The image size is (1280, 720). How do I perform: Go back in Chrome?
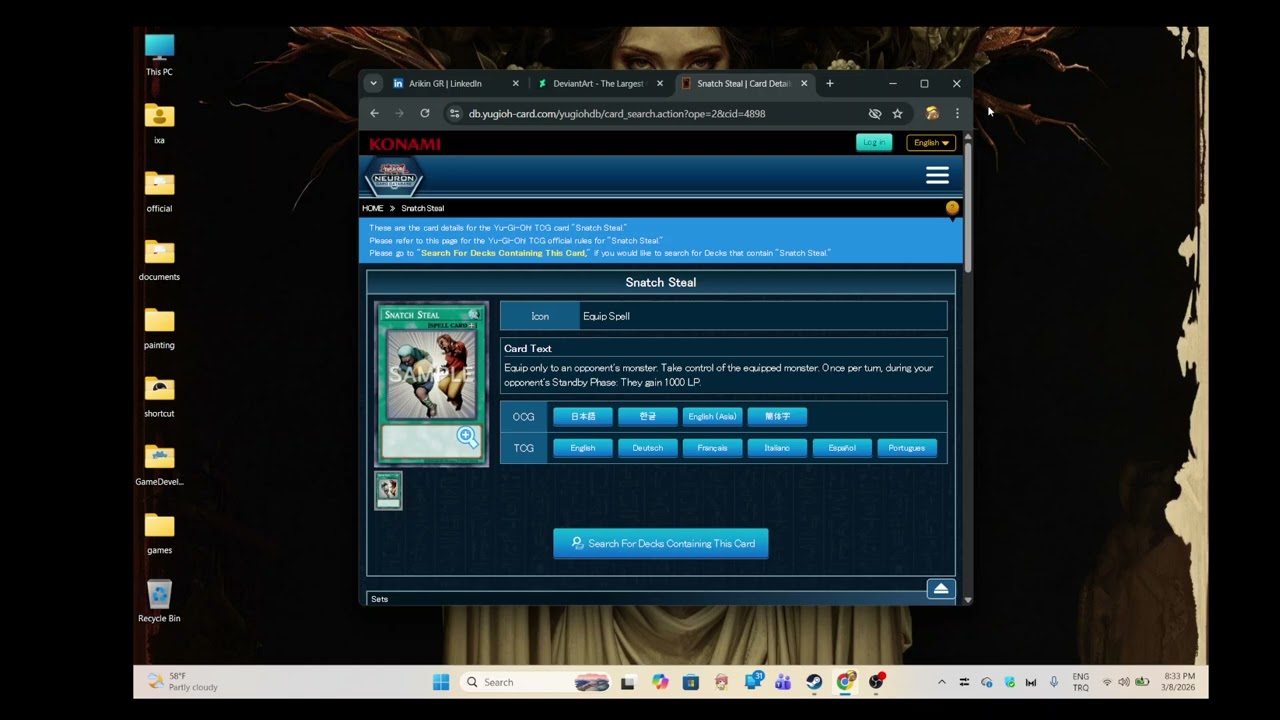coord(374,114)
